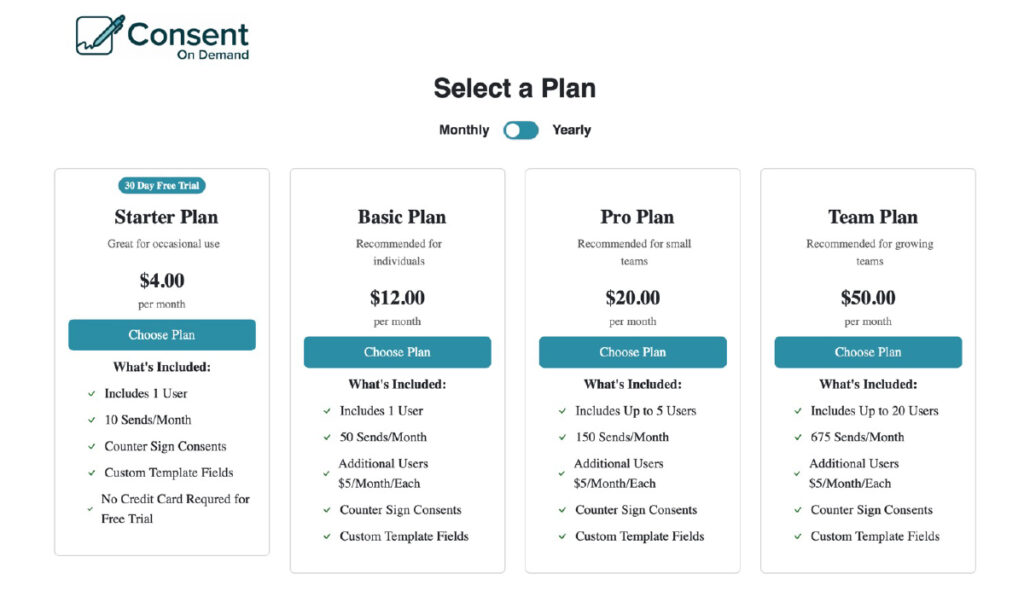This screenshot has width=1024, height=597.
Task: Click checkmark beside Starter's 10 Sends/Month
Action: click(x=91, y=421)
